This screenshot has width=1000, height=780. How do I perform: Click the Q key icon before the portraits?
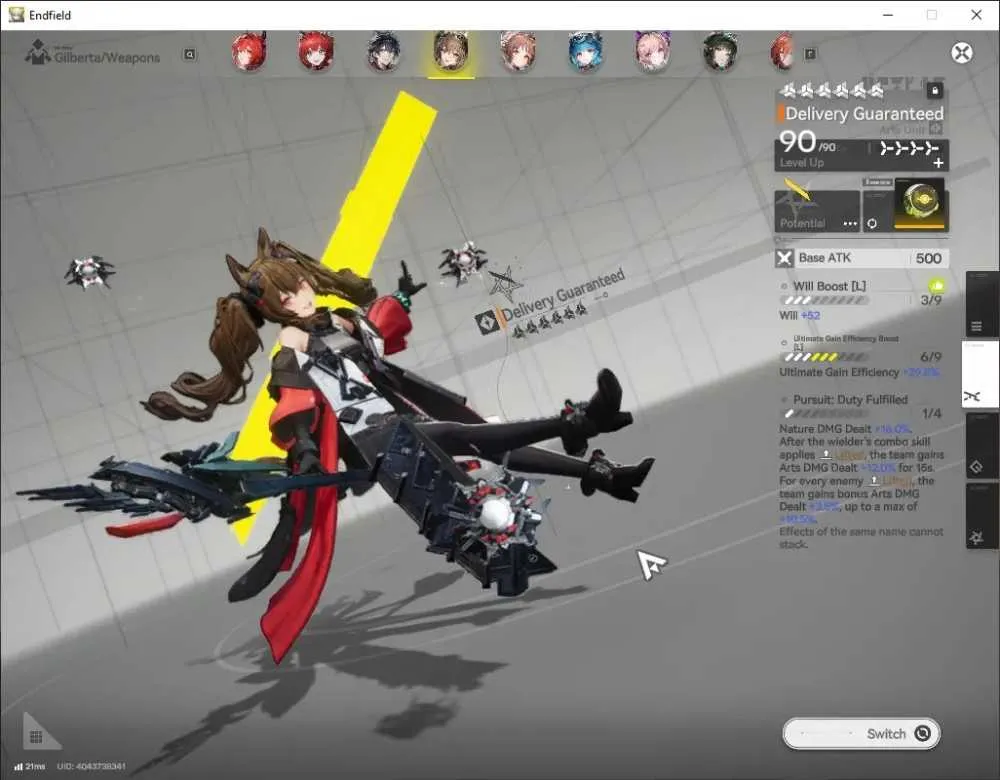[x=189, y=54]
